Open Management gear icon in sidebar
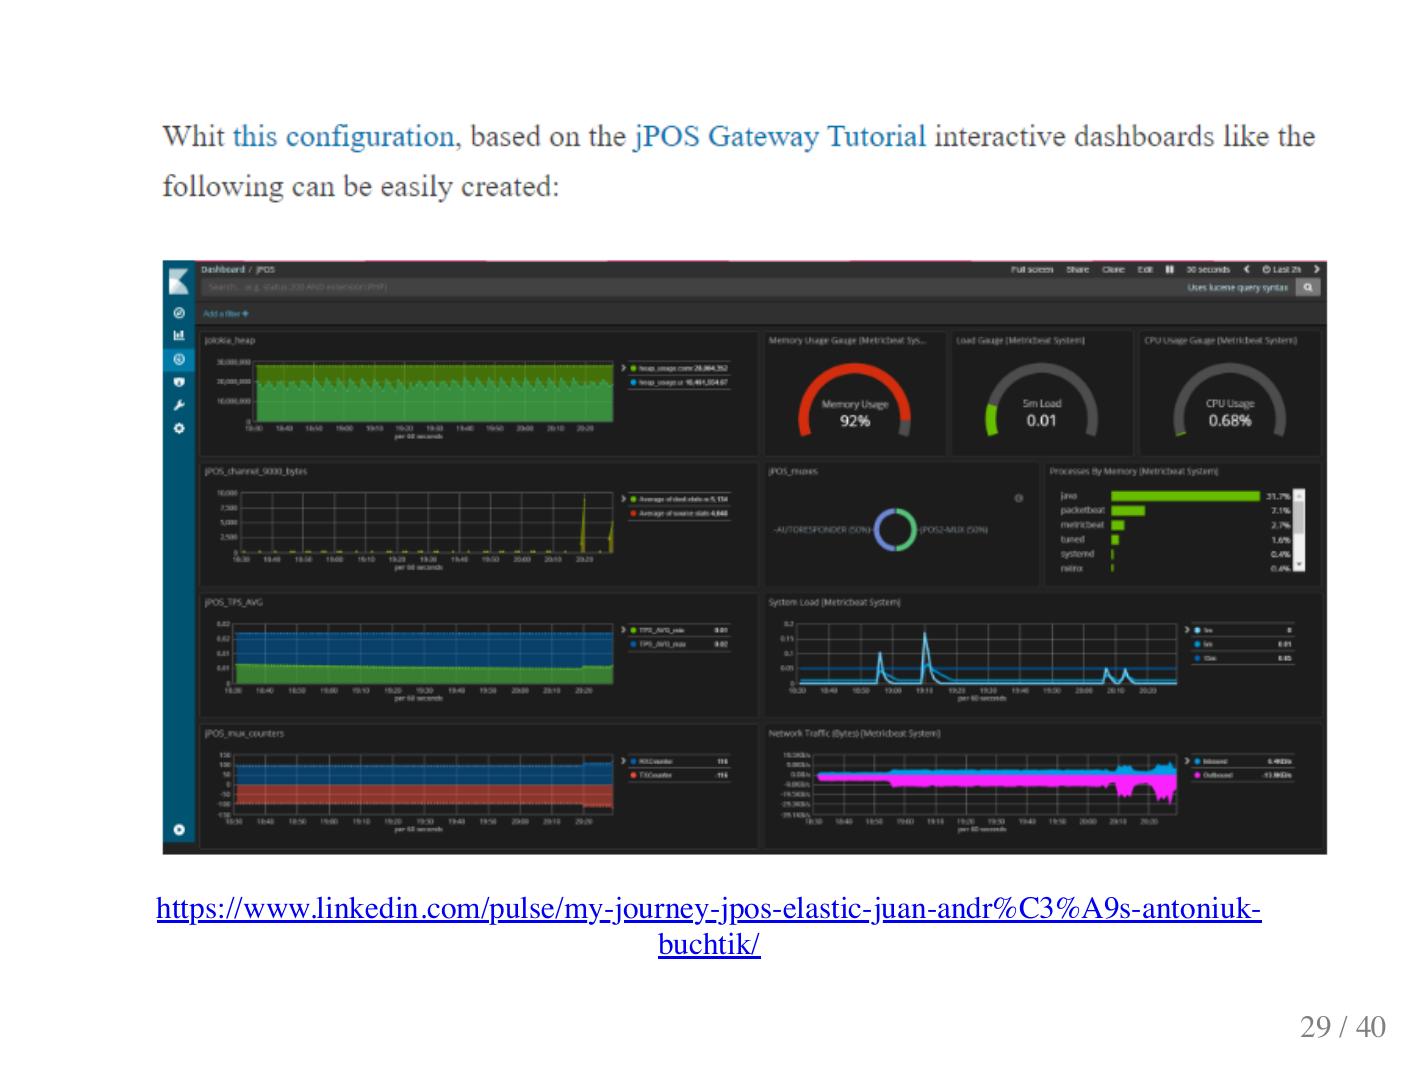Image resolution: width=1419 pixels, height=1065 pixels. [x=179, y=428]
